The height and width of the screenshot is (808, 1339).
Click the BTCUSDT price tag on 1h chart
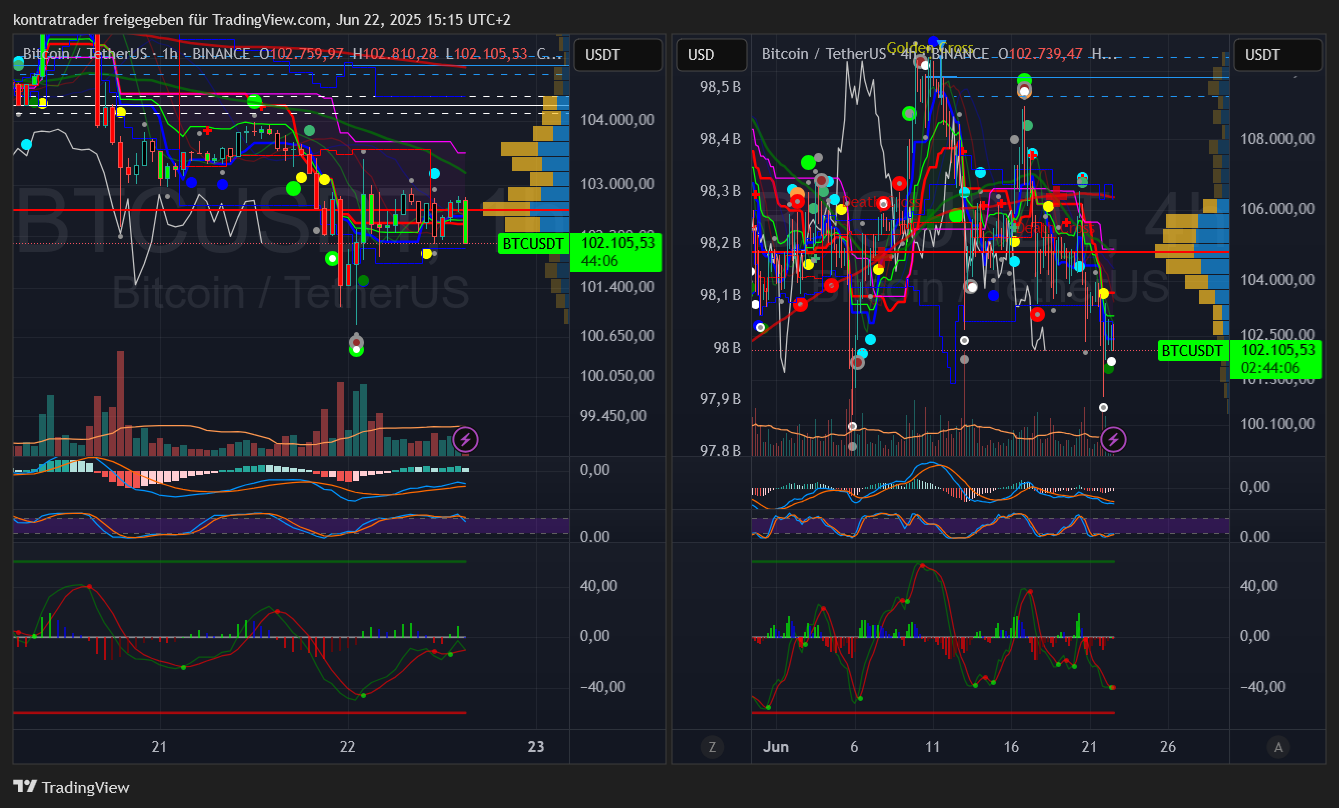534,243
